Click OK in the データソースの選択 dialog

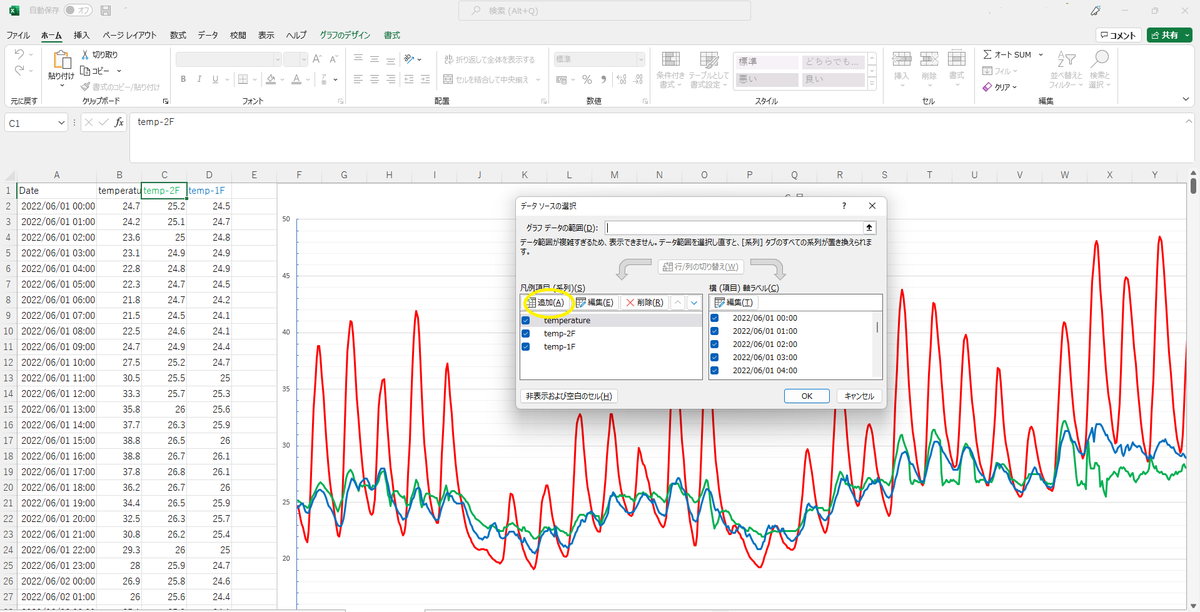pyautogui.click(x=806, y=395)
